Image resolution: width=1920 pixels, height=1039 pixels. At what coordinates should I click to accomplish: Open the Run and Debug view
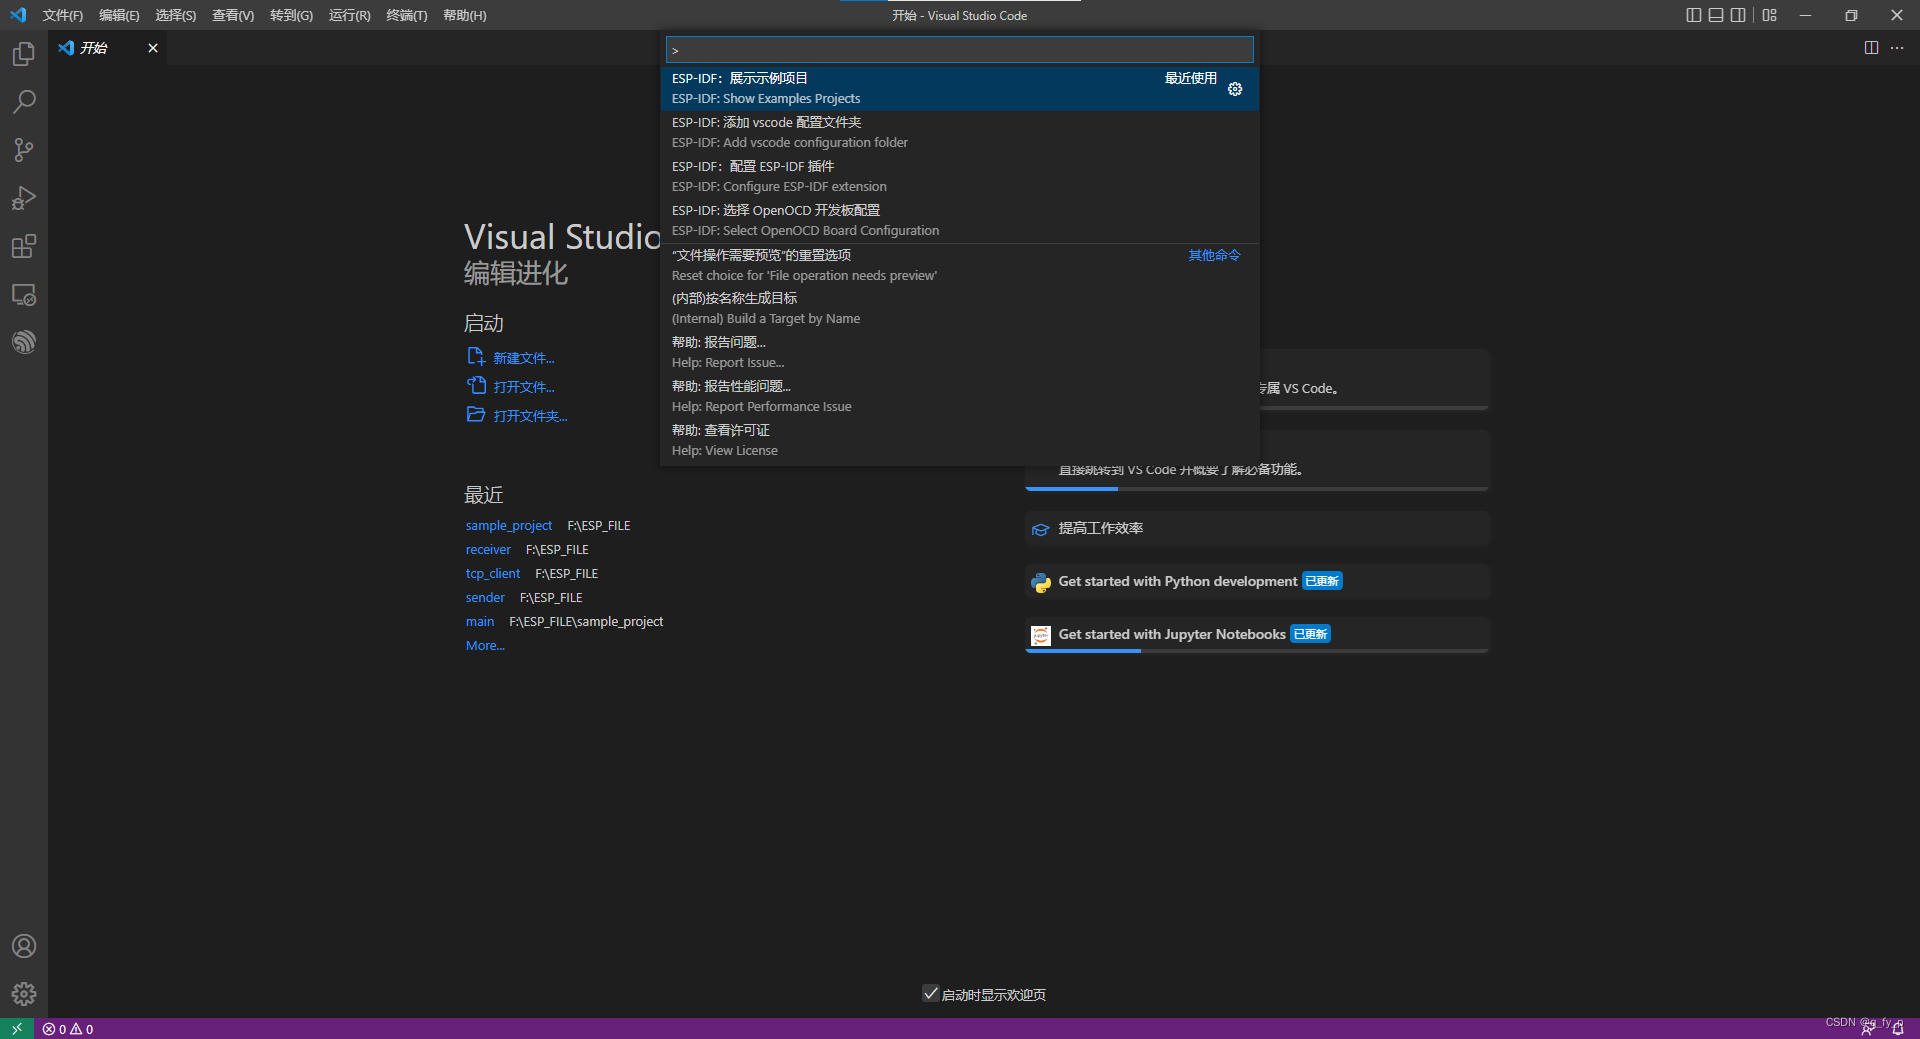tap(24, 198)
